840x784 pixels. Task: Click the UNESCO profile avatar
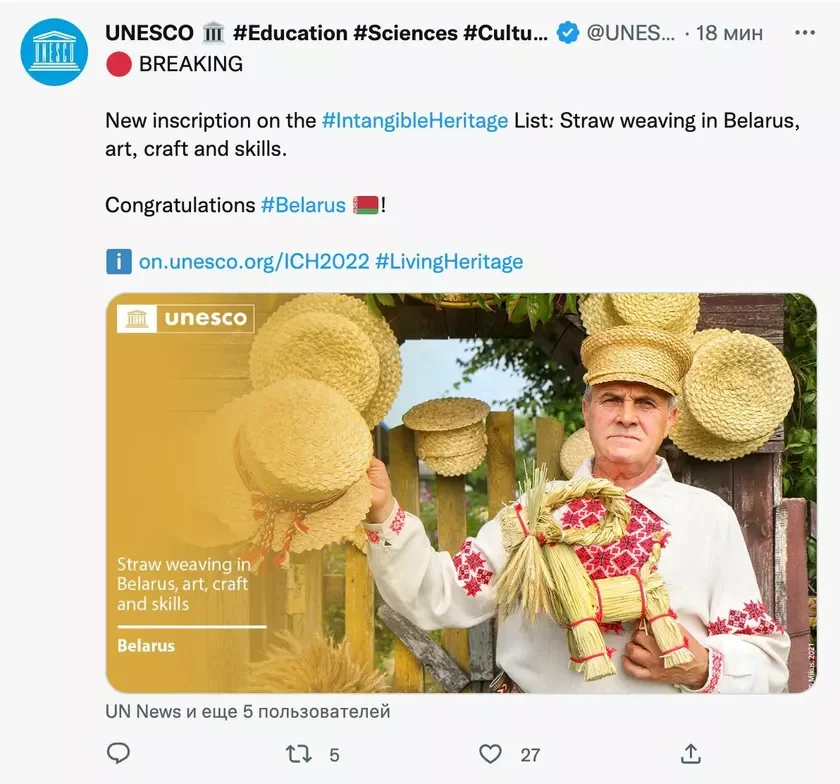click(54, 52)
